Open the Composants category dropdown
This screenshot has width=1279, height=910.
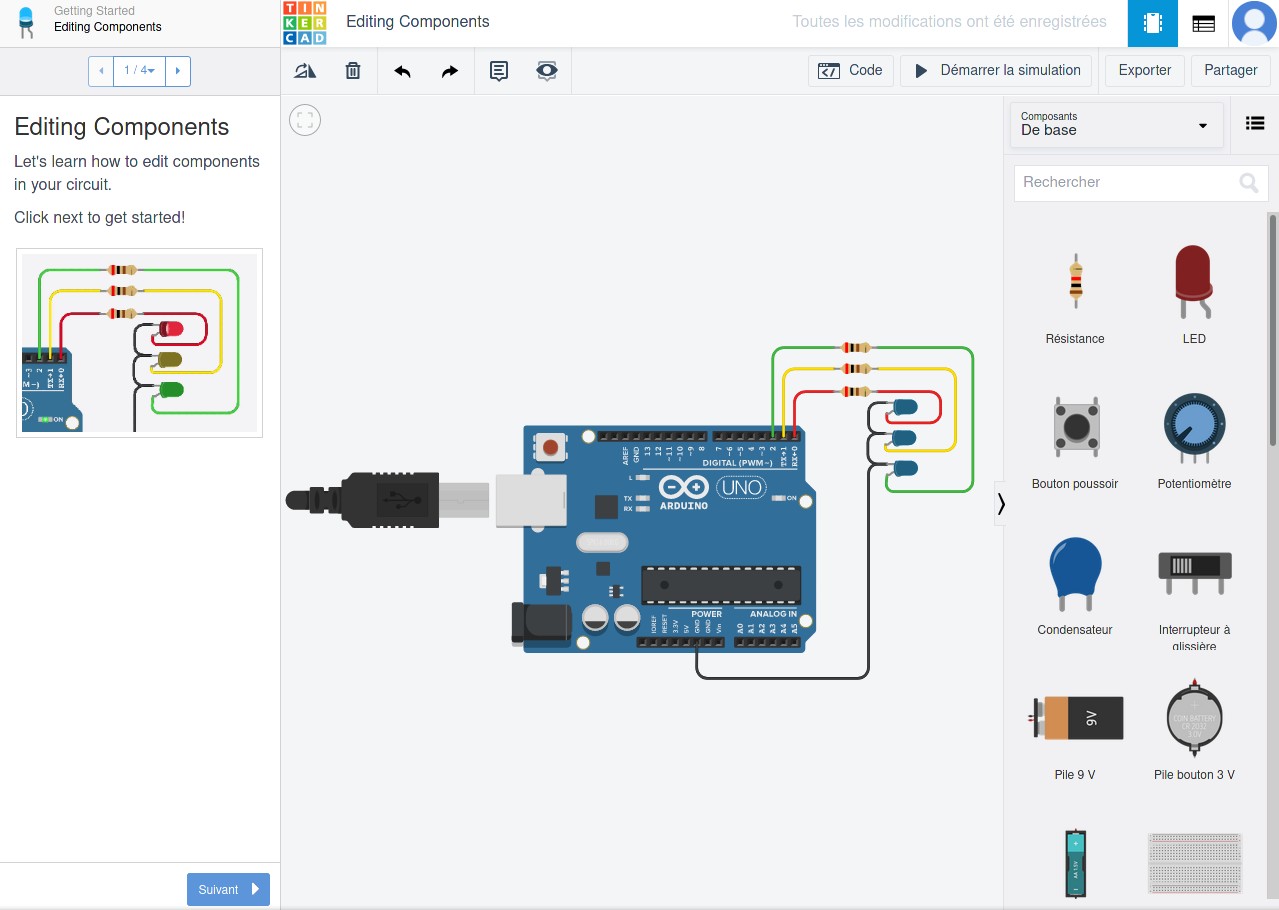point(1117,125)
